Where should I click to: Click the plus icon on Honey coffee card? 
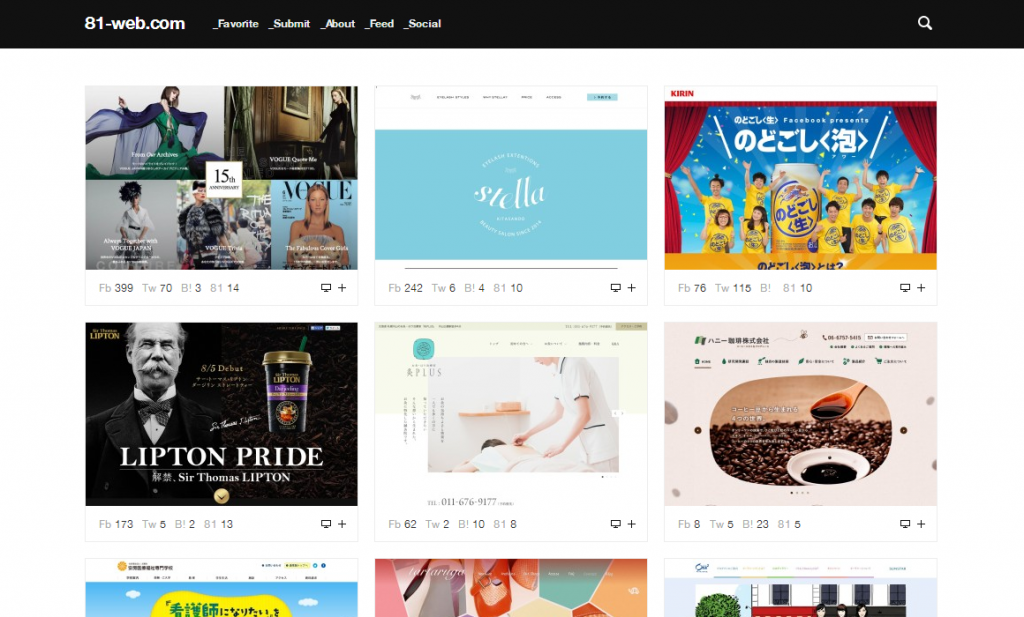pyautogui.click(x=921, y=524)
